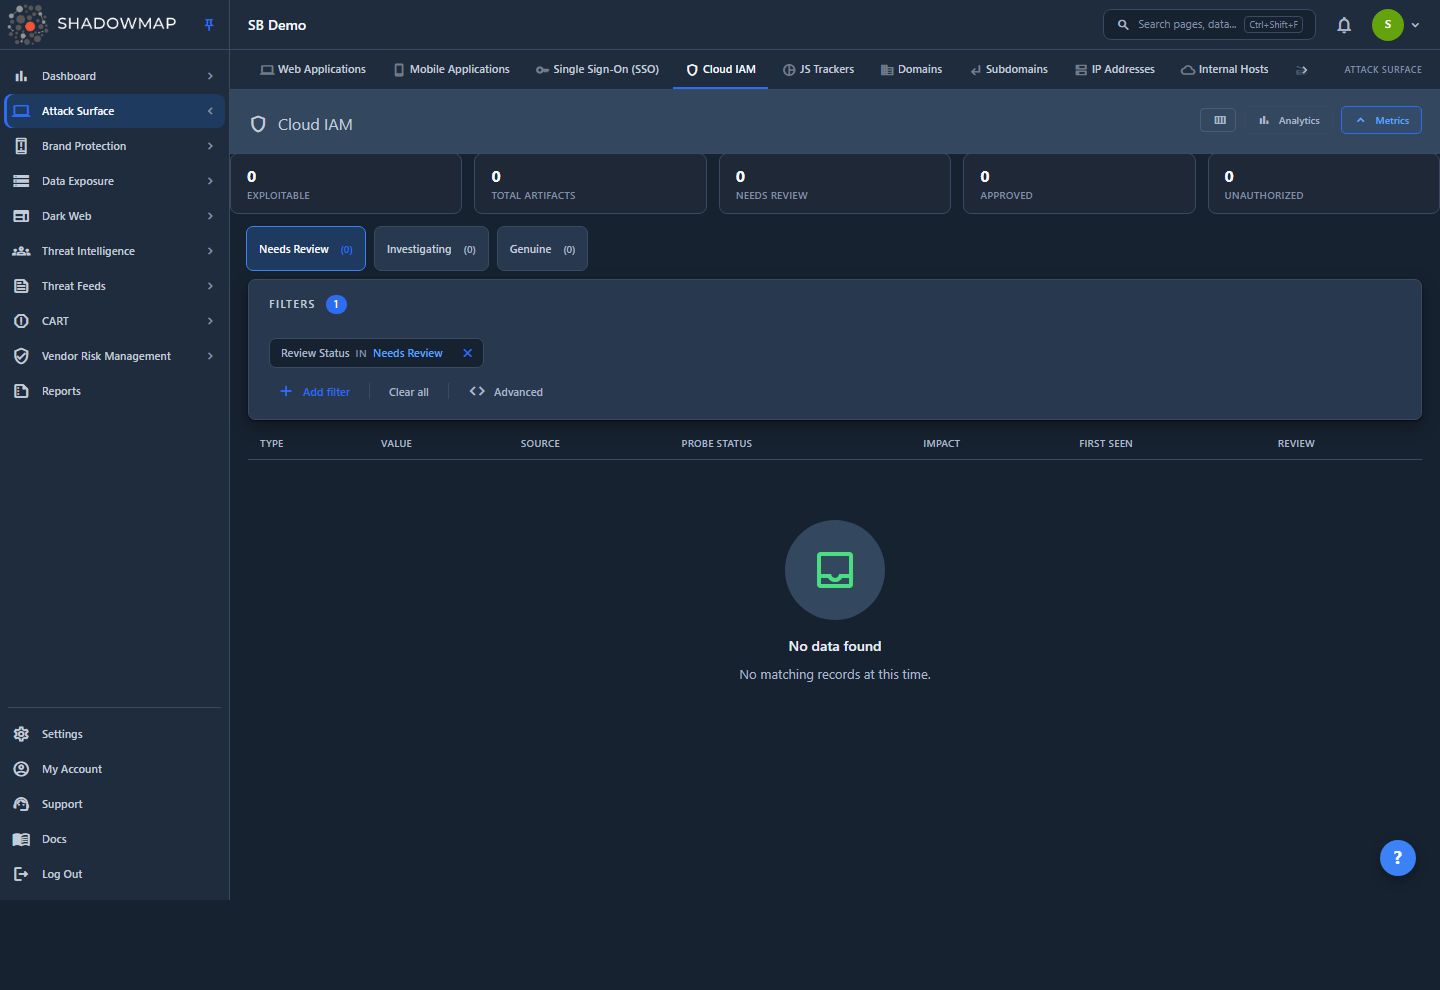Image resolution: width=1440 pixels, height=990 pixels.
Task: Switch to the Web Applications tab
Action: point(313,70)
